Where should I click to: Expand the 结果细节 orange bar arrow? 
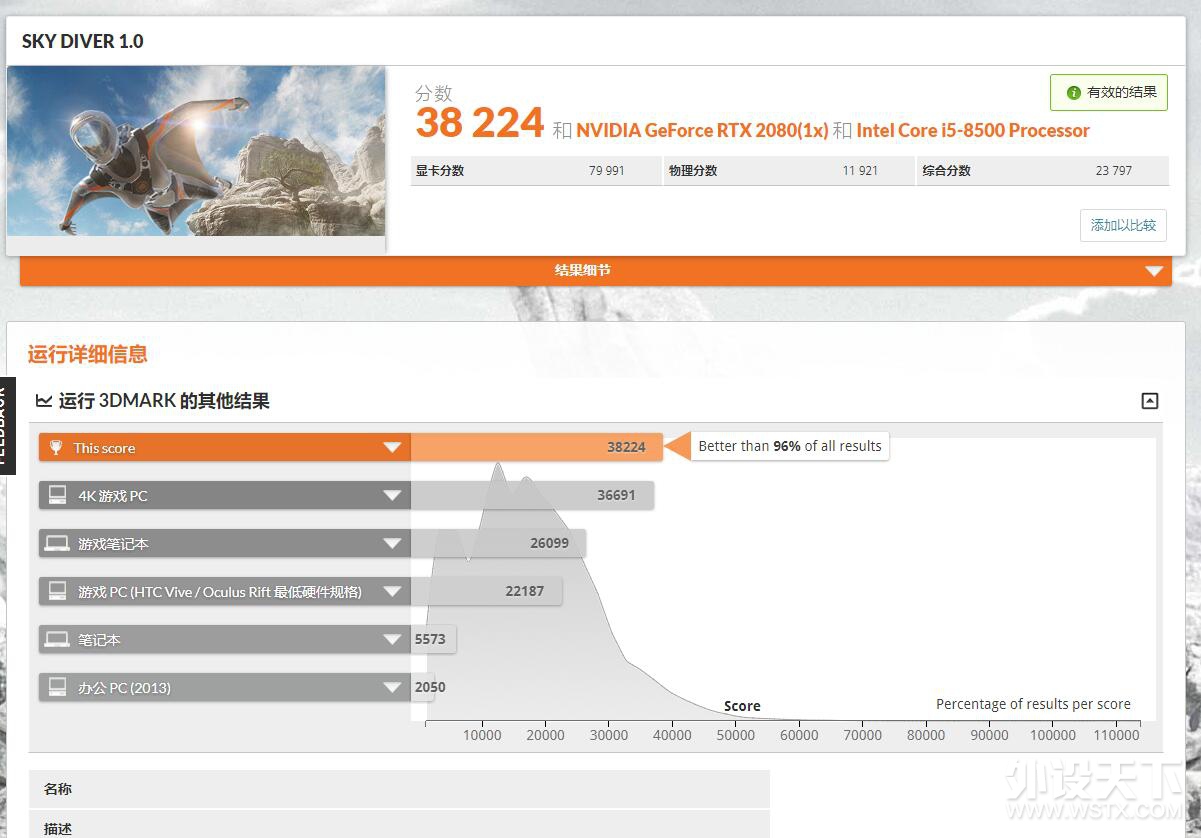coord(1154,271)
